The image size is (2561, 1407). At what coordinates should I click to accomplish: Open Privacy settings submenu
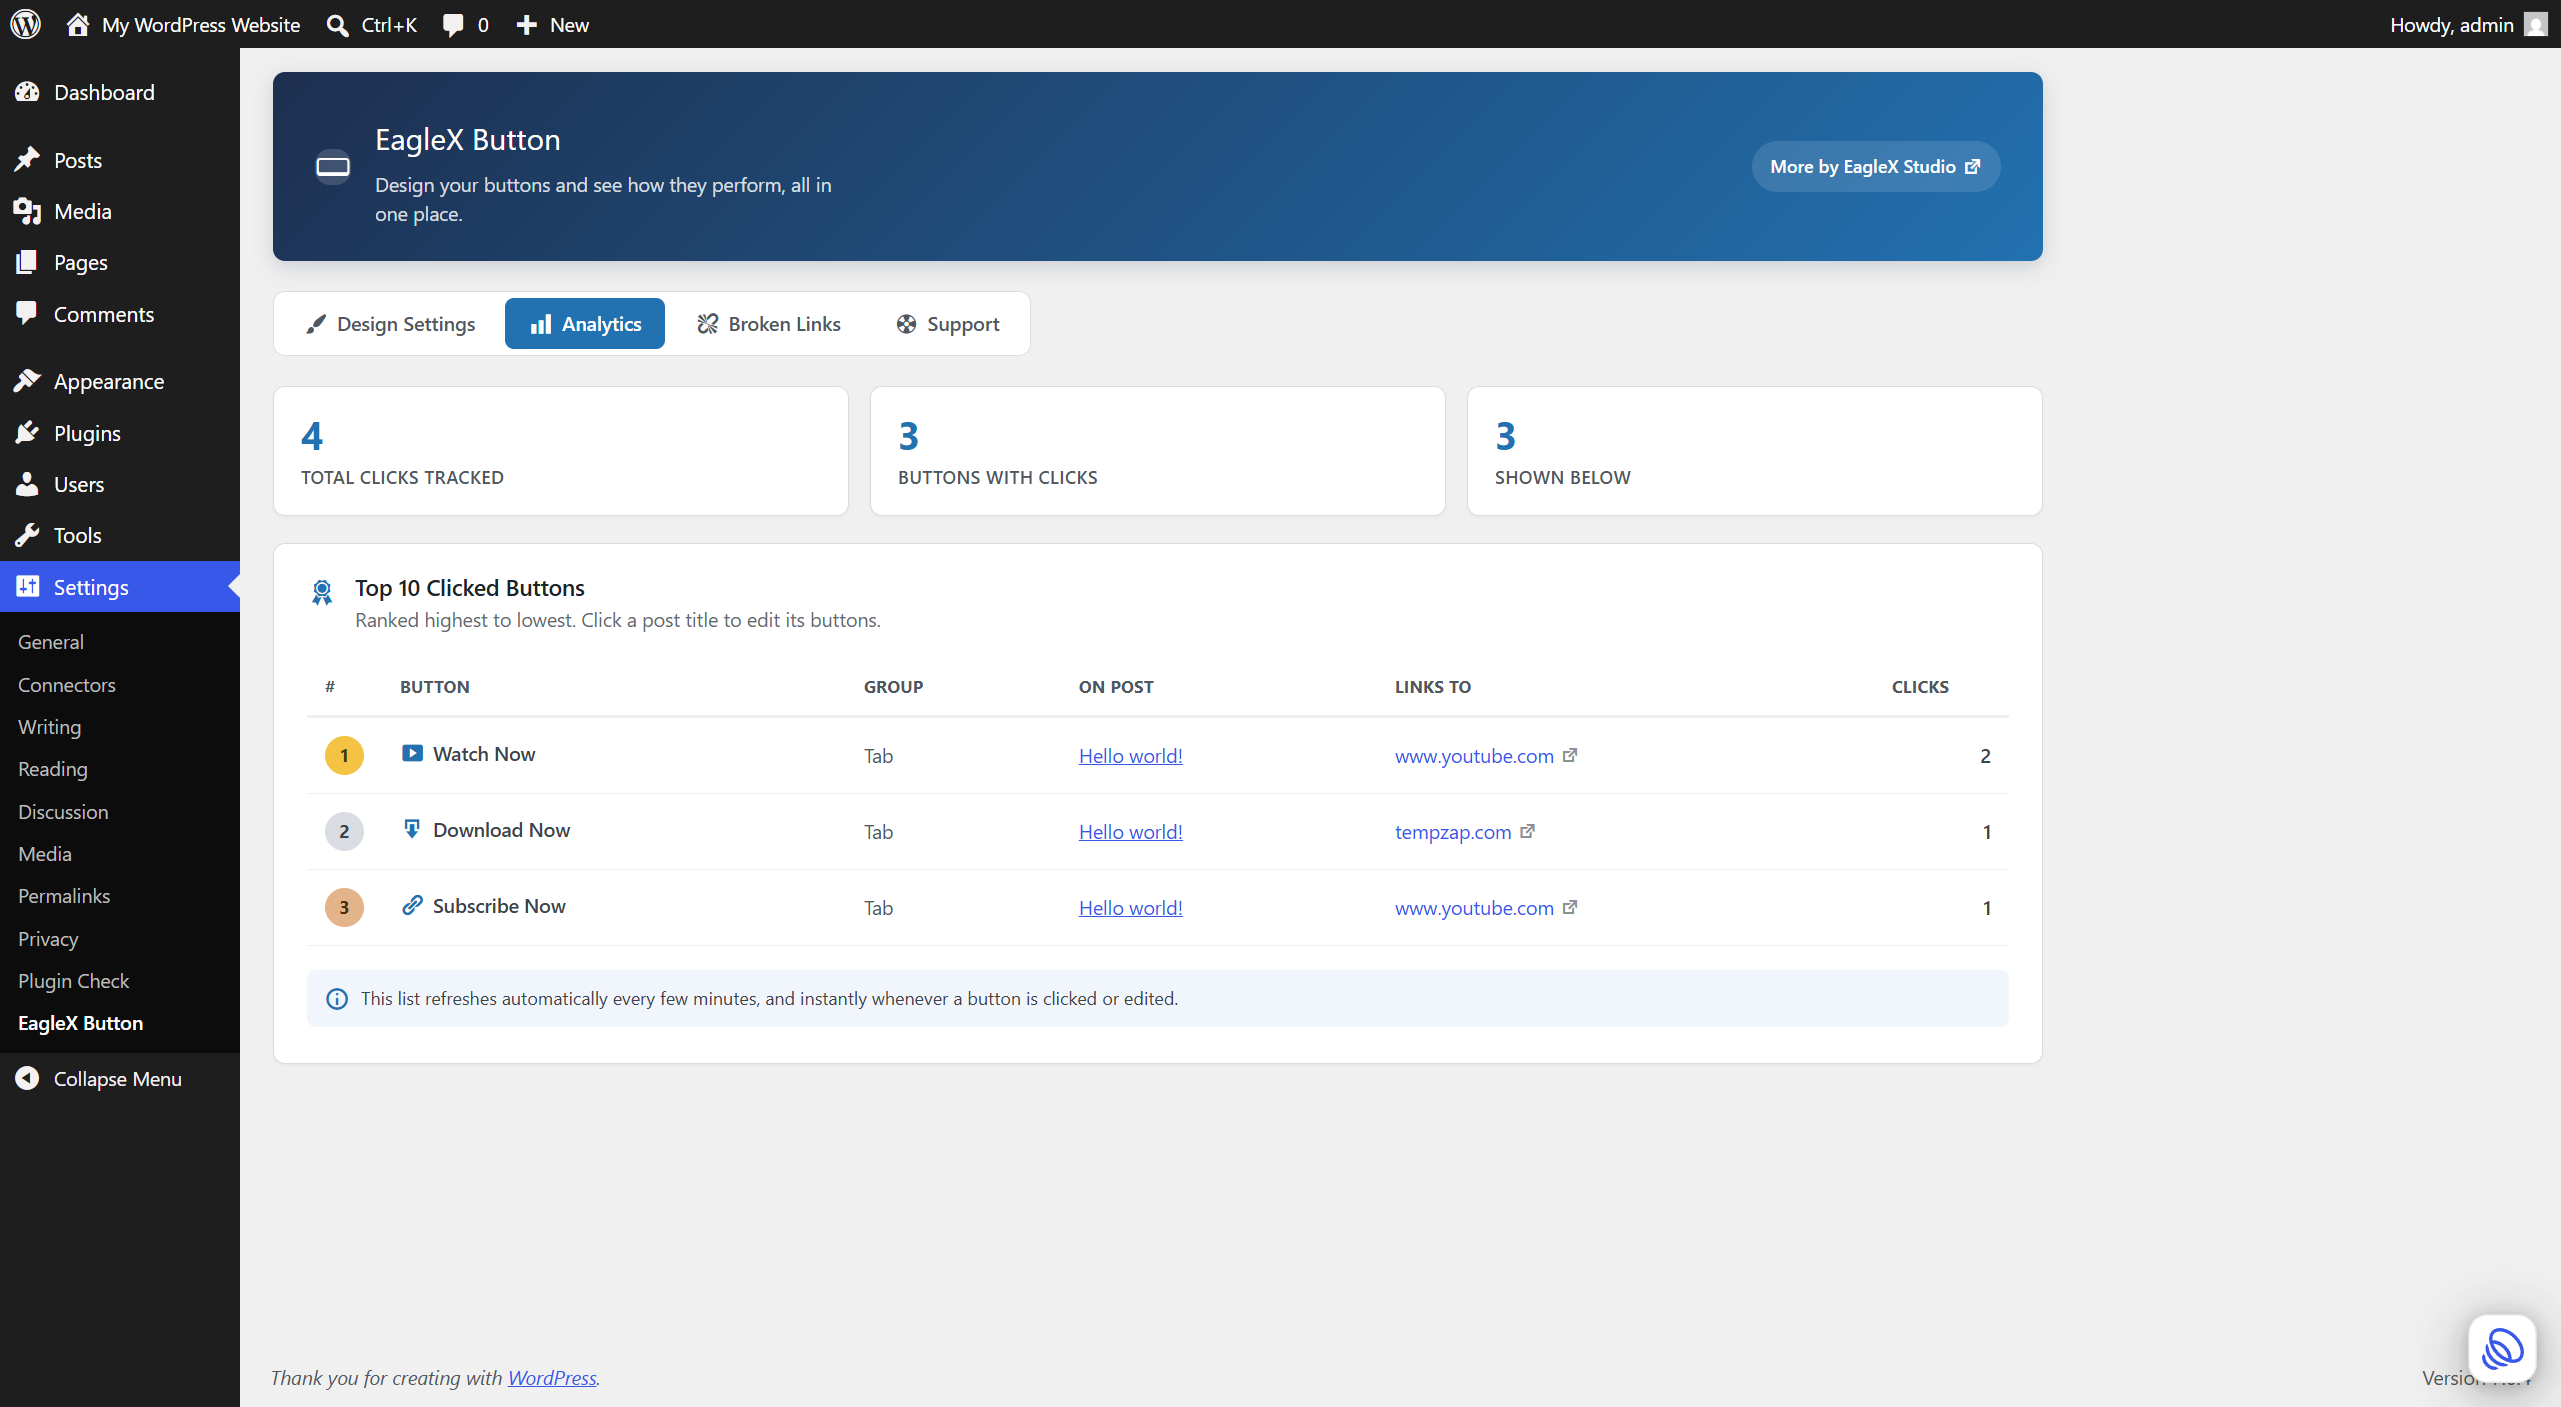(x=48, y=939)
